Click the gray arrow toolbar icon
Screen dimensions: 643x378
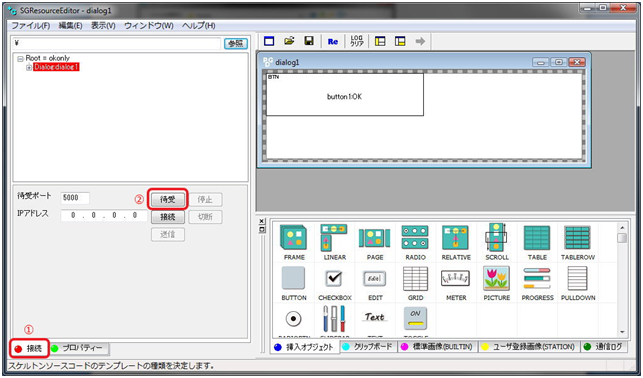pyautogui.click(x=420, y=41)
